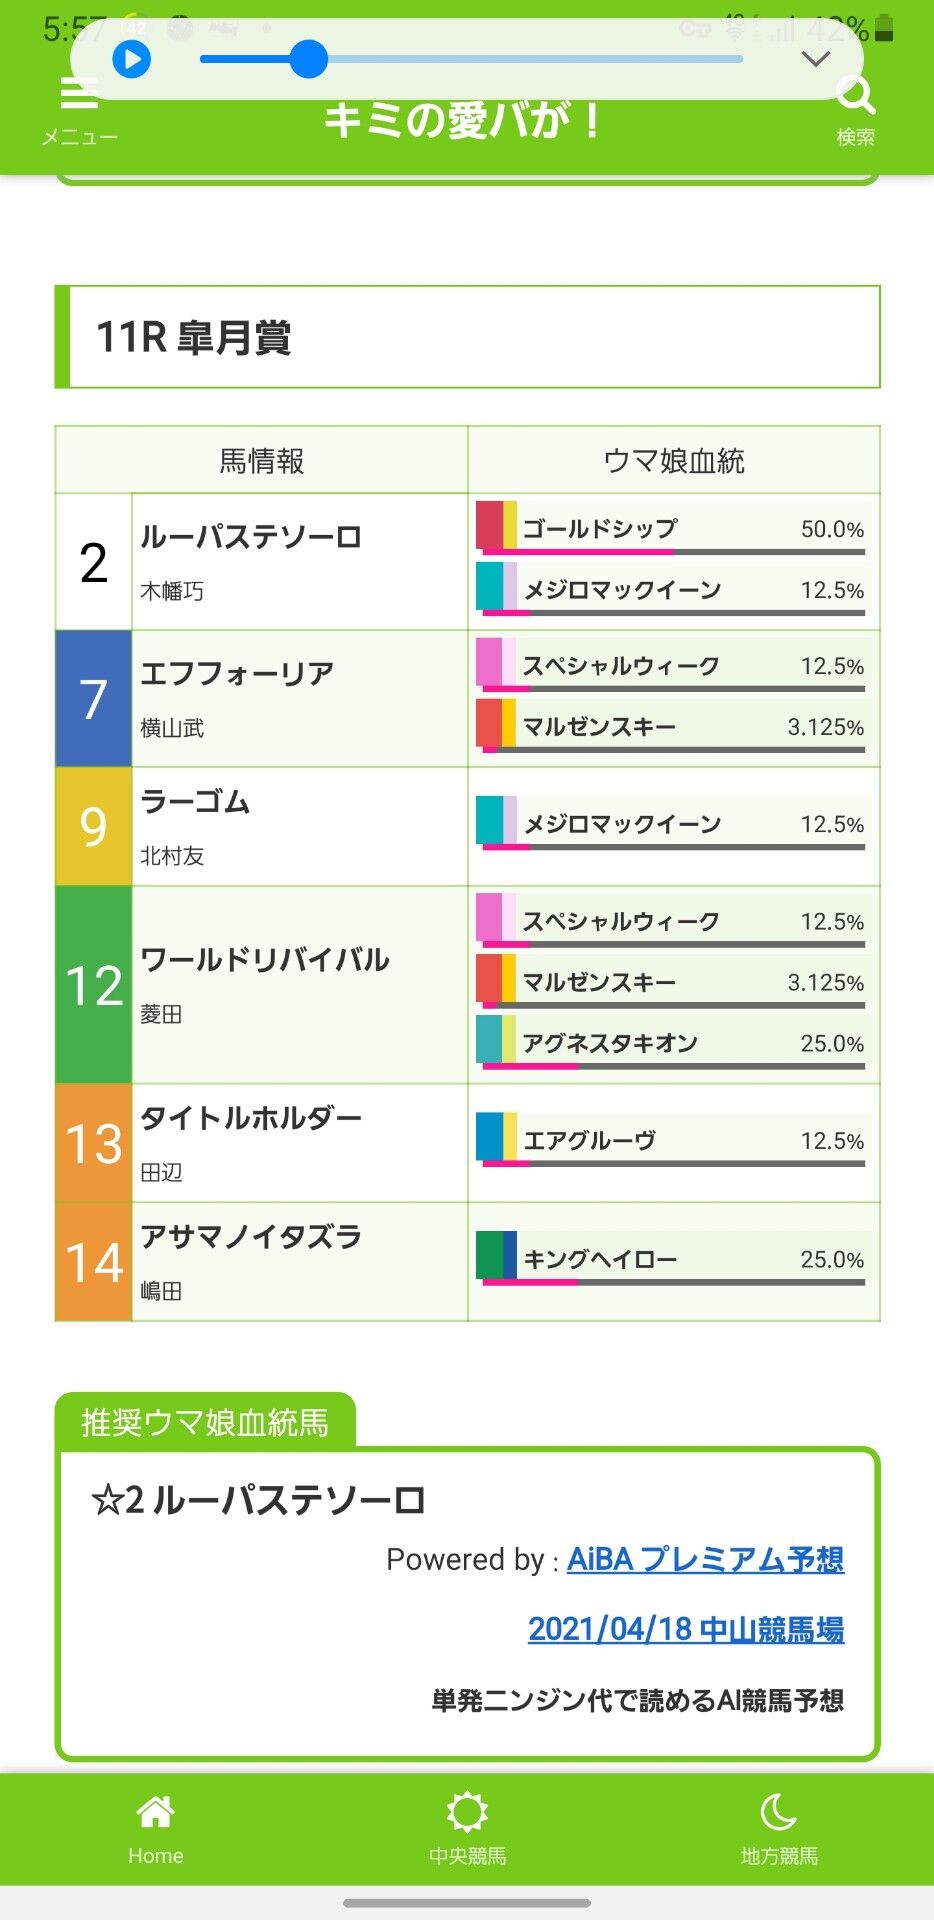Screen dimensions: 934x1920
Task: Select the キングヘイロー color swatch
Action: 496,1255
